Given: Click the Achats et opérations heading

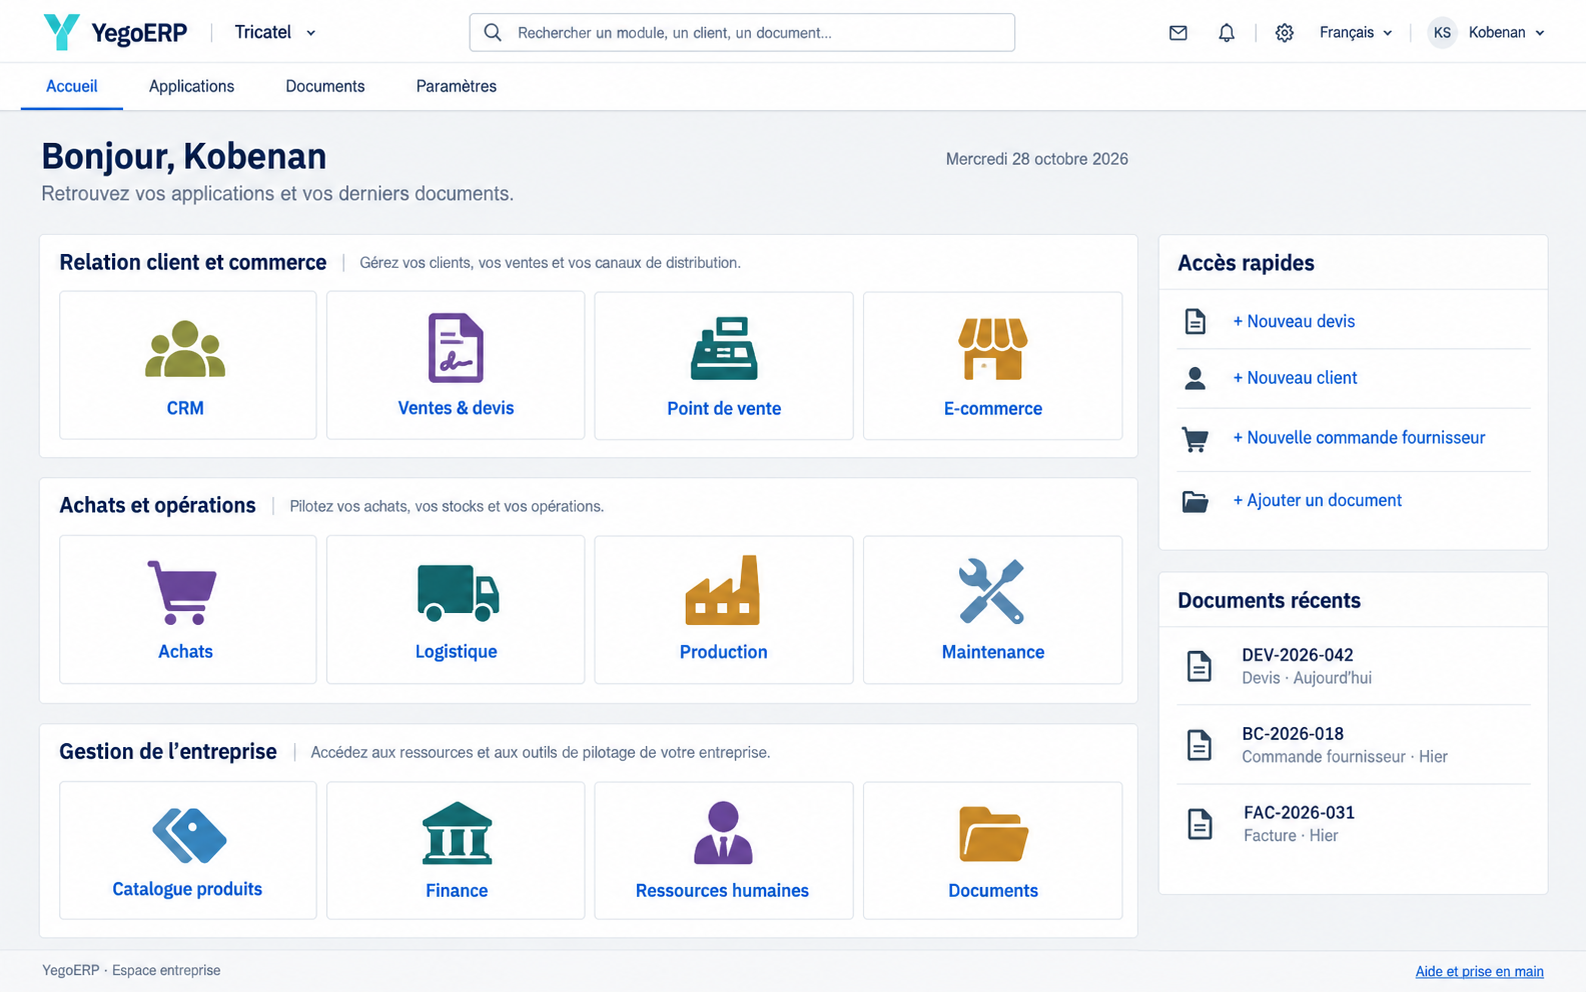Looking at the screenshot, I should pyautogui.click(x=158, y=505).
